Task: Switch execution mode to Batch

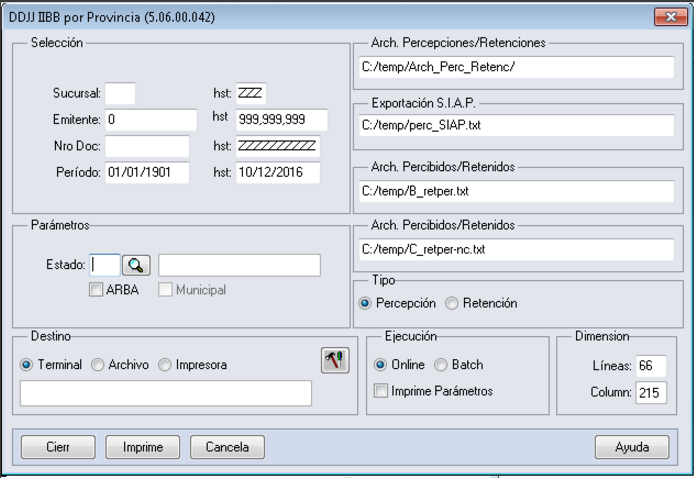Action: pyautogui.click(x=441, y=365)
